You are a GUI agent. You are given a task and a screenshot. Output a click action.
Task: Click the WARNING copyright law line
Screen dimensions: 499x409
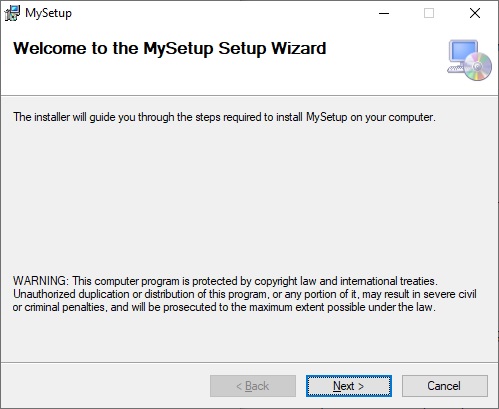(225, 281)
